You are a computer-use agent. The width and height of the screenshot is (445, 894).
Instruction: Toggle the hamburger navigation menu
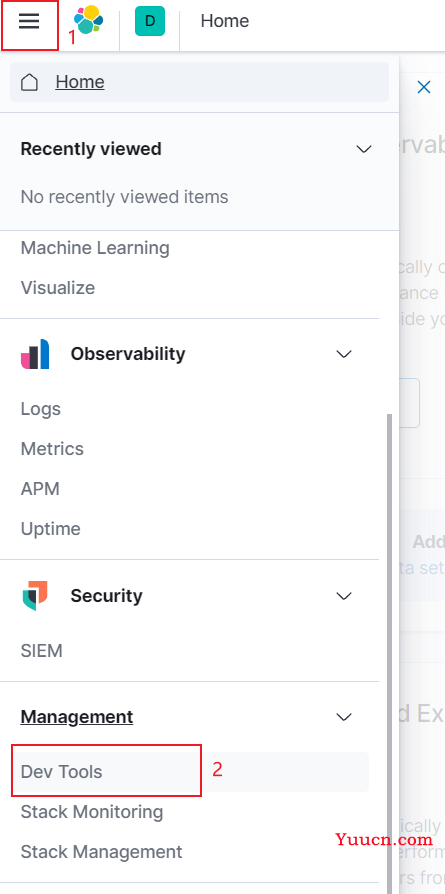(x=29, y=21)
